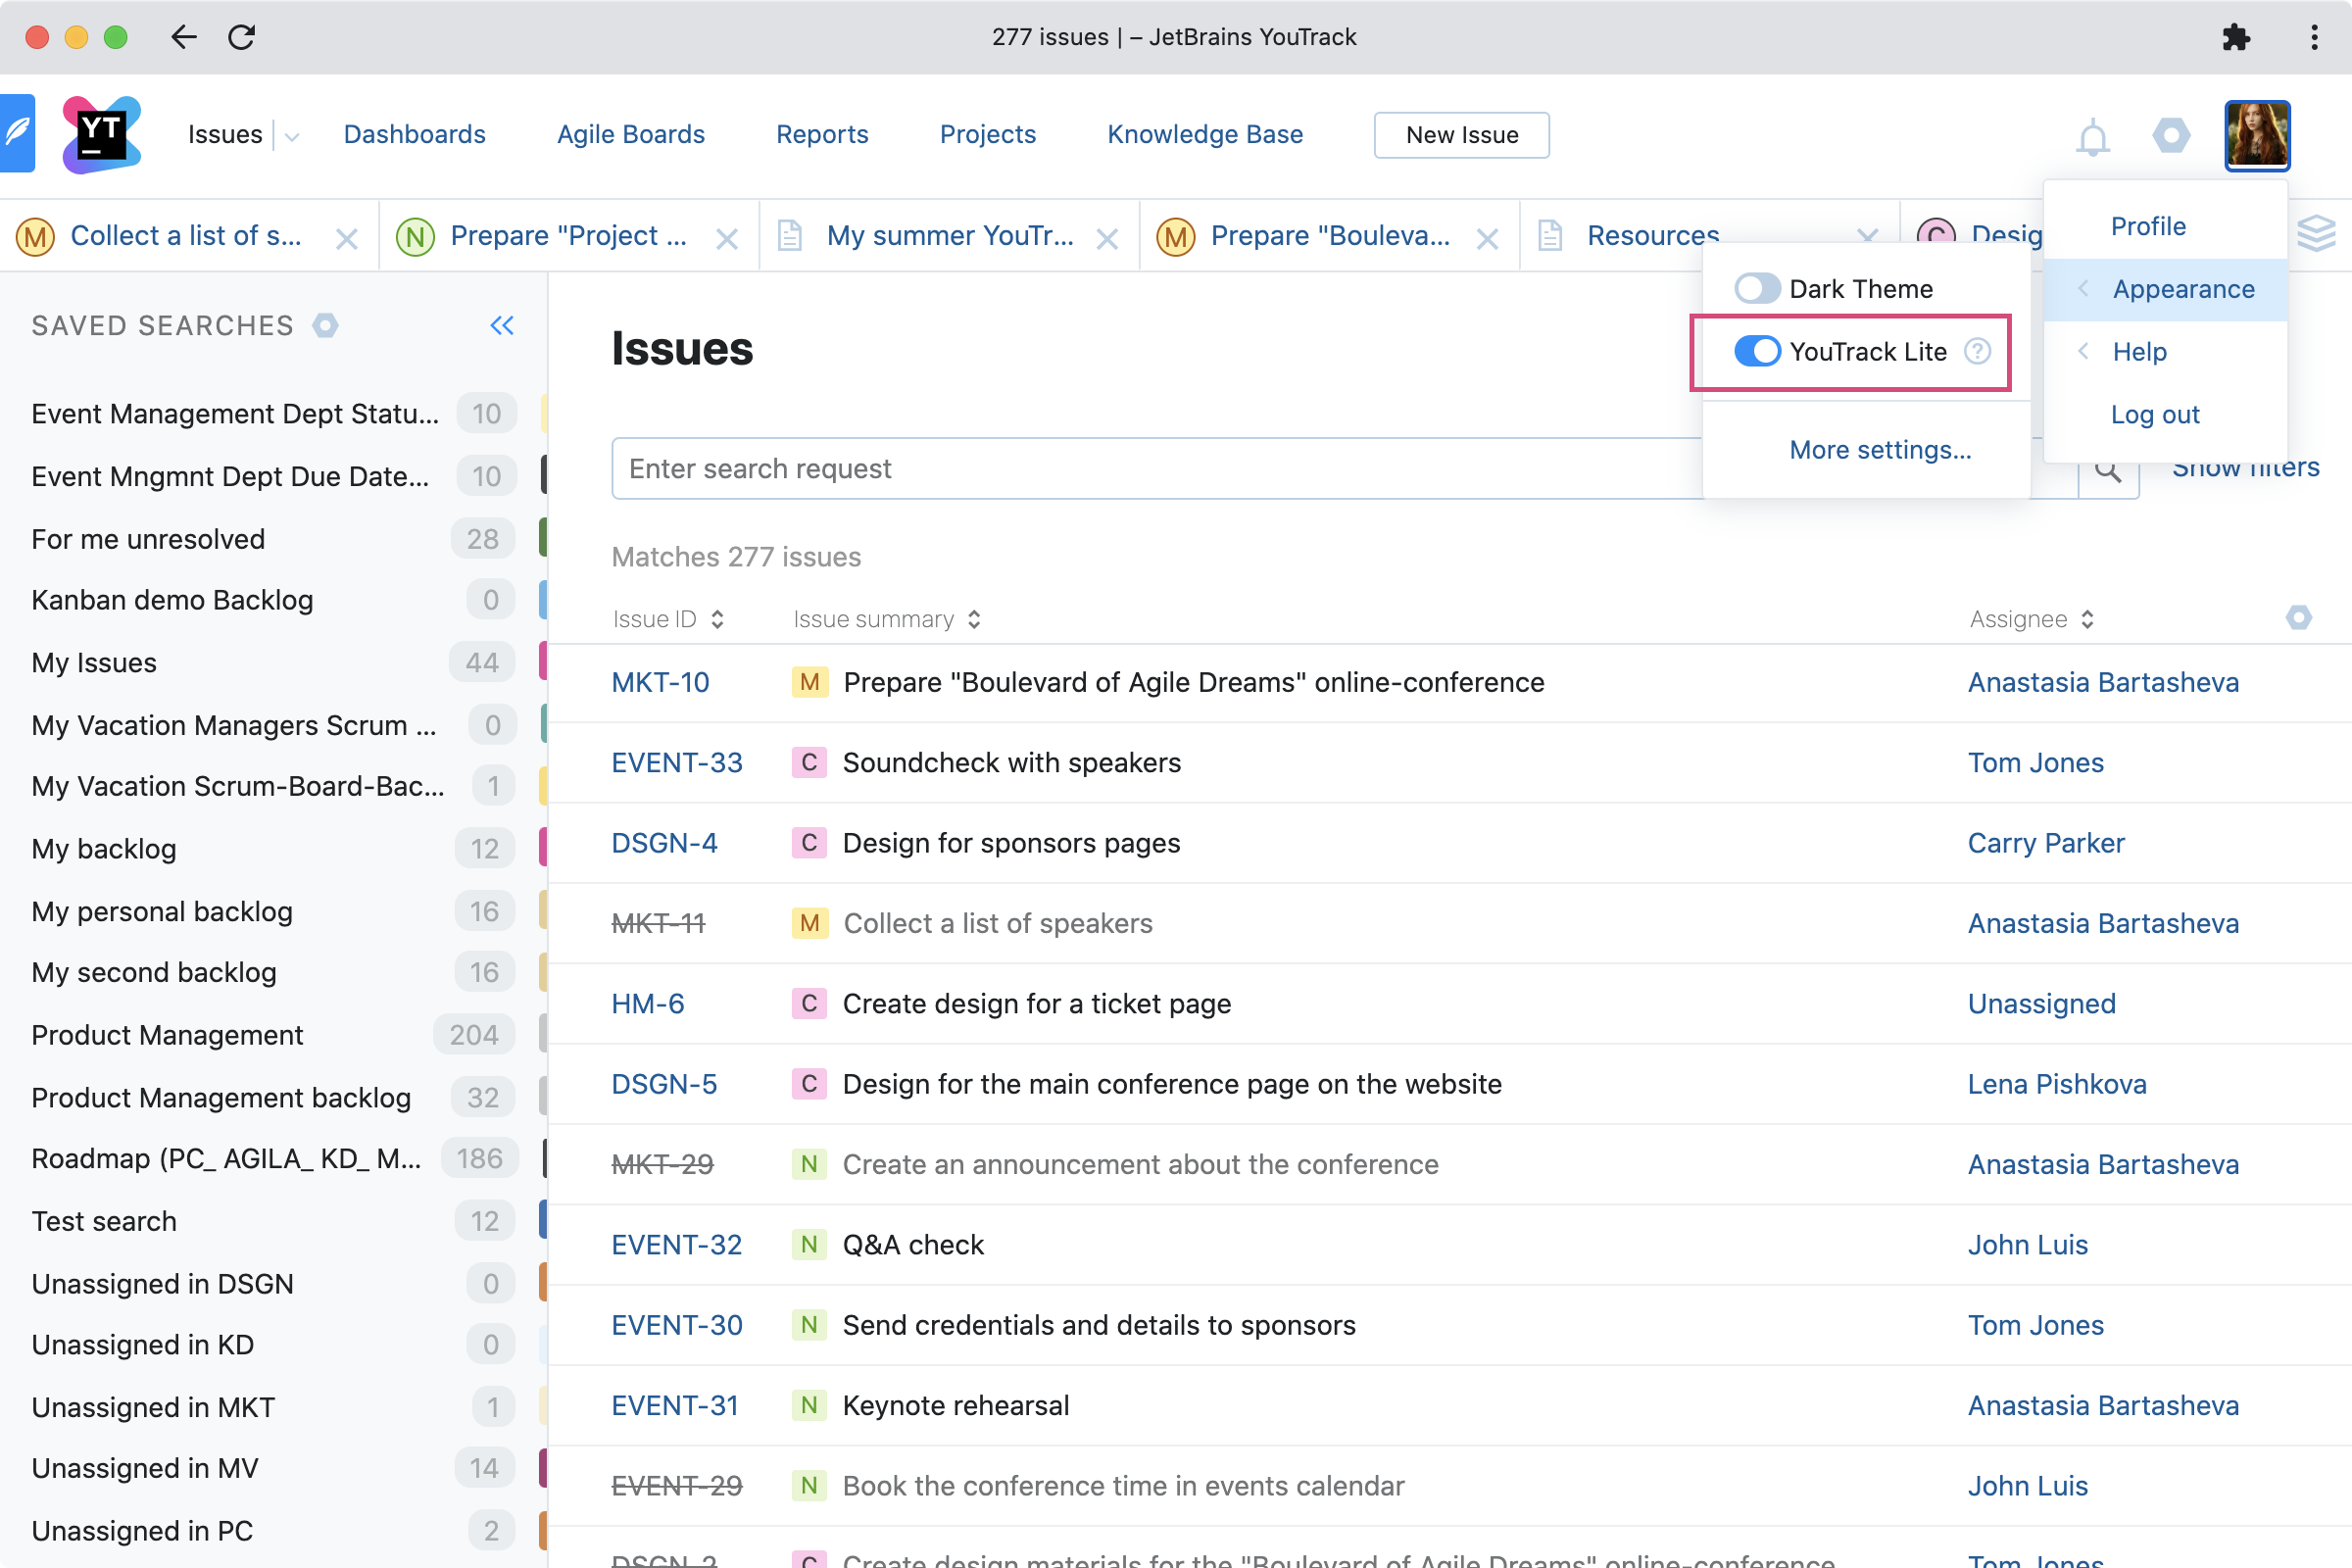Viewport: 2352px width, 1568px height.
Task: Open issue EVENT-33 link
Action: [x=676, y=762]
